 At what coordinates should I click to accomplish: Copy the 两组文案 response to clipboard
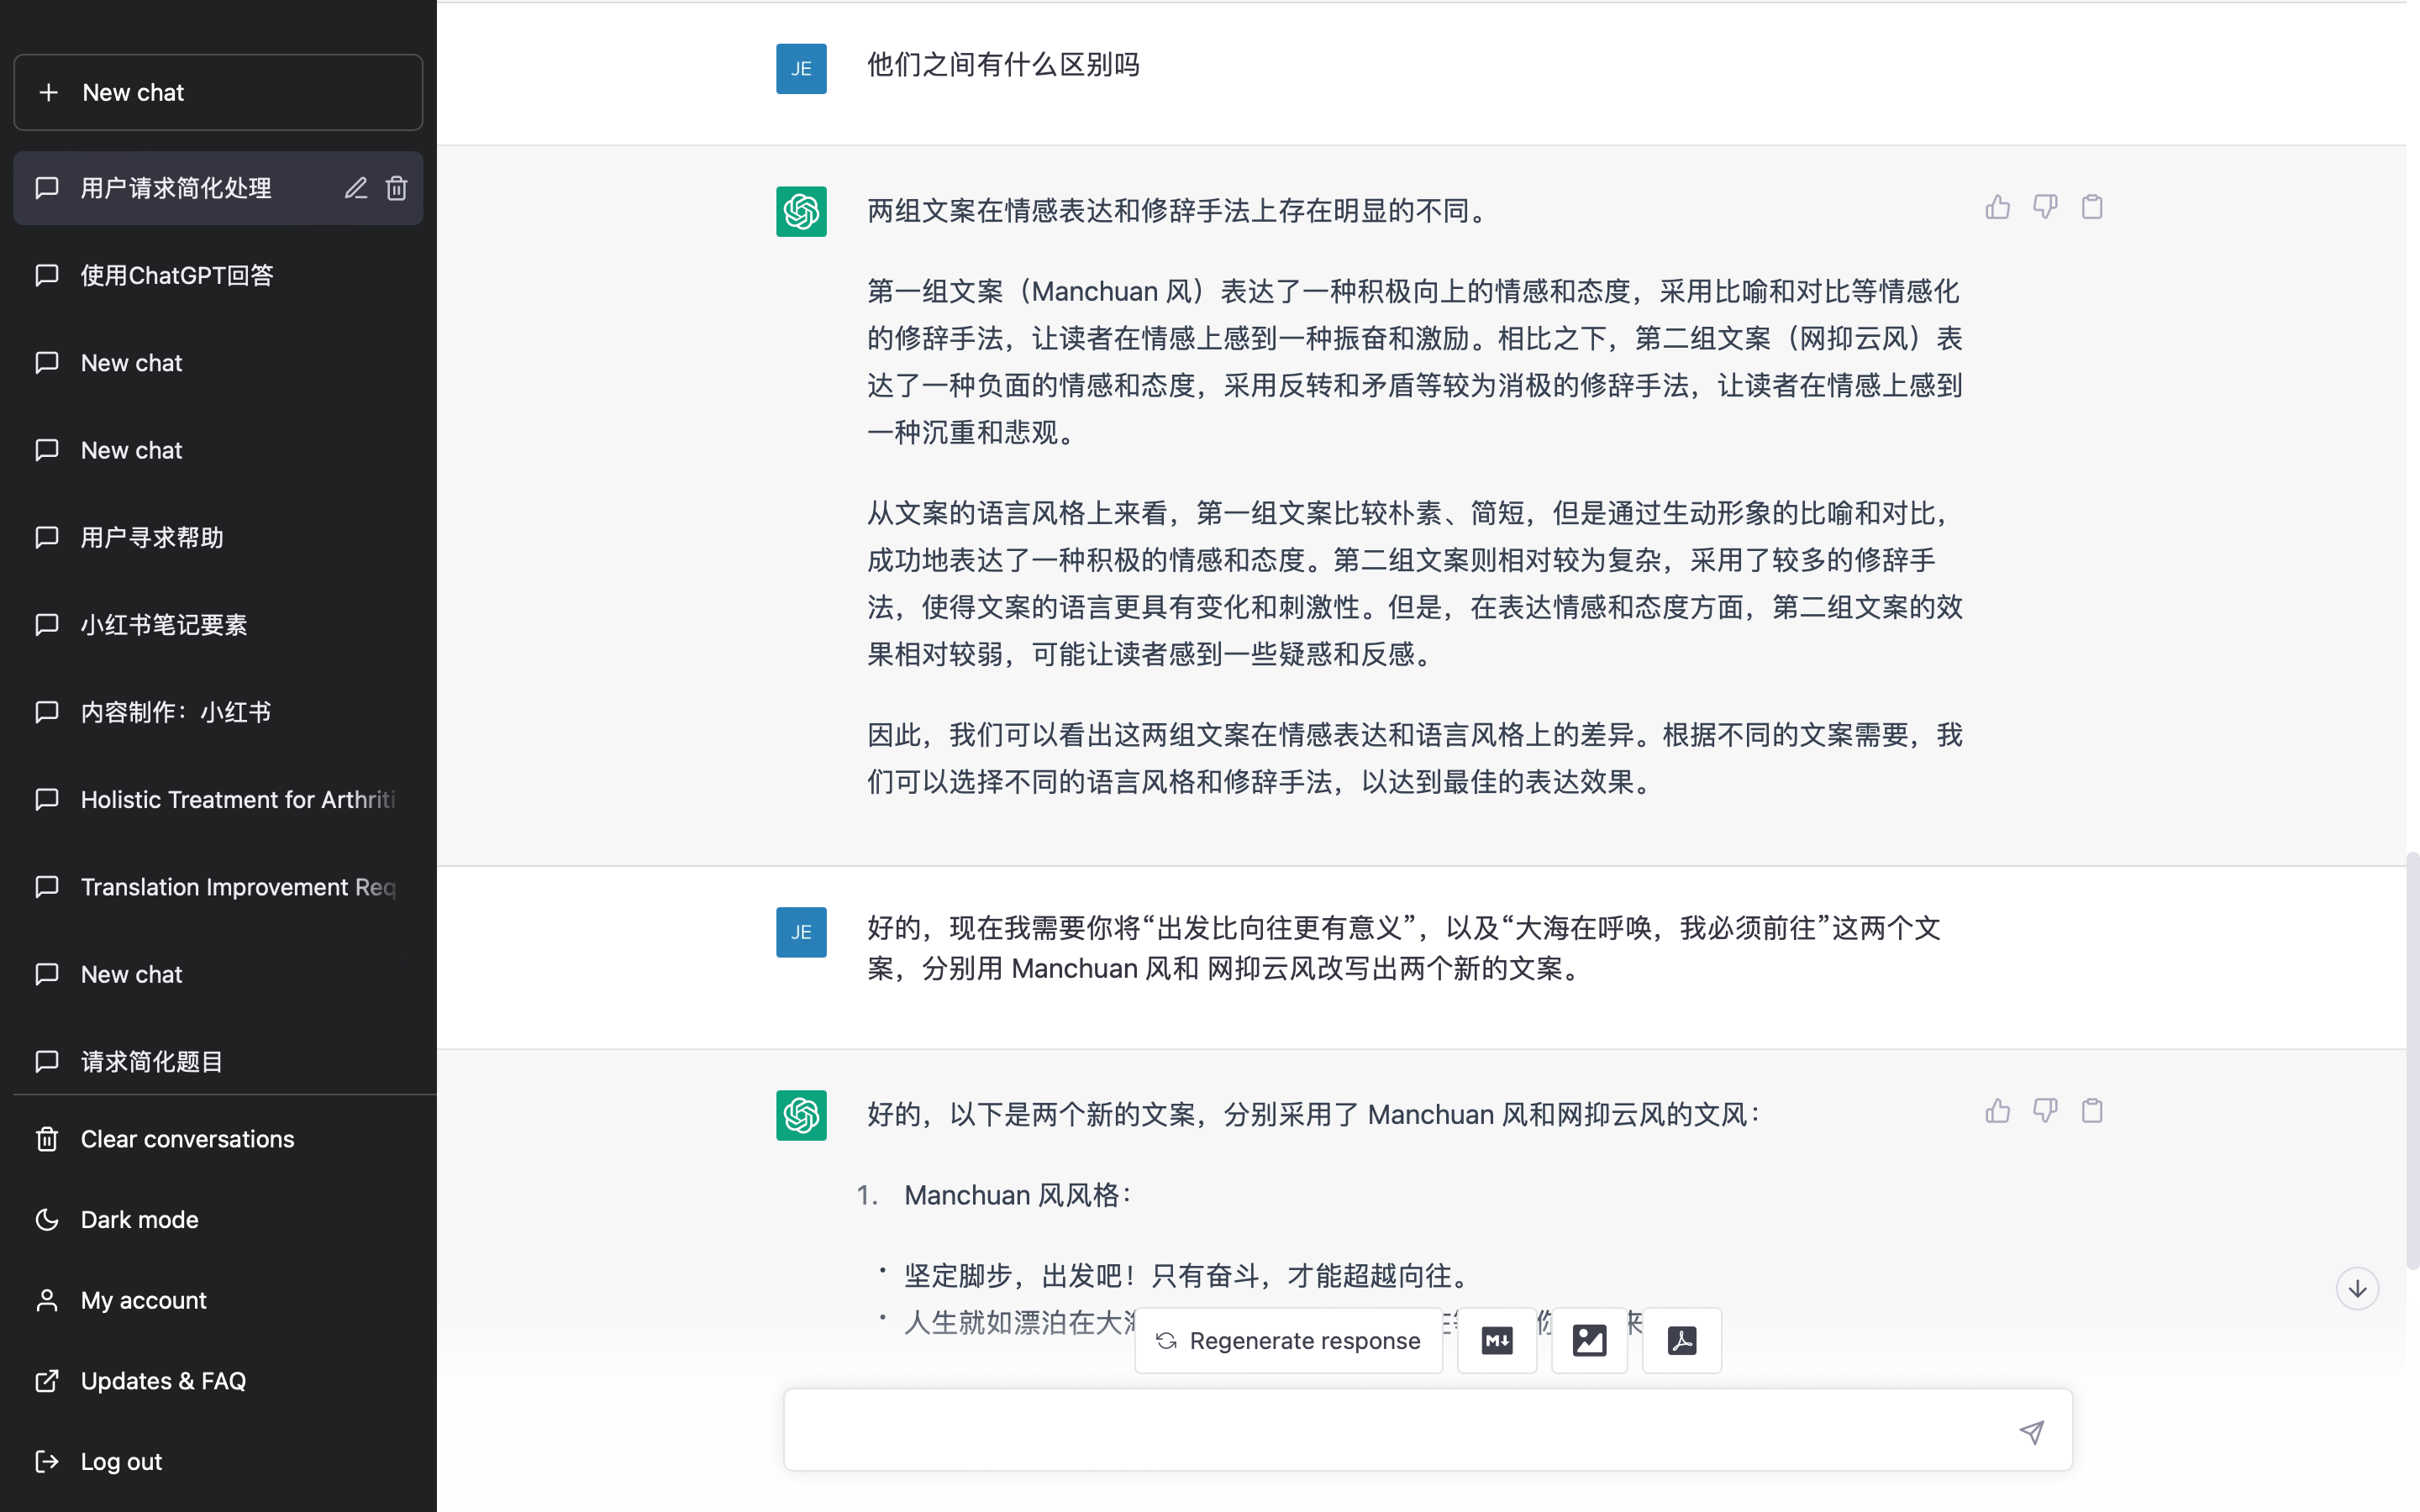point(2092,207)
